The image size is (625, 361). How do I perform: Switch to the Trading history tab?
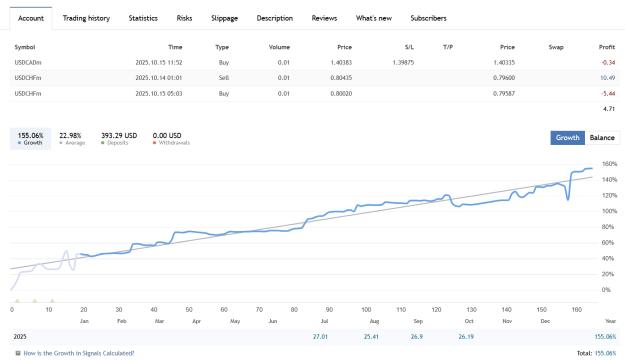tap(86, 18)
